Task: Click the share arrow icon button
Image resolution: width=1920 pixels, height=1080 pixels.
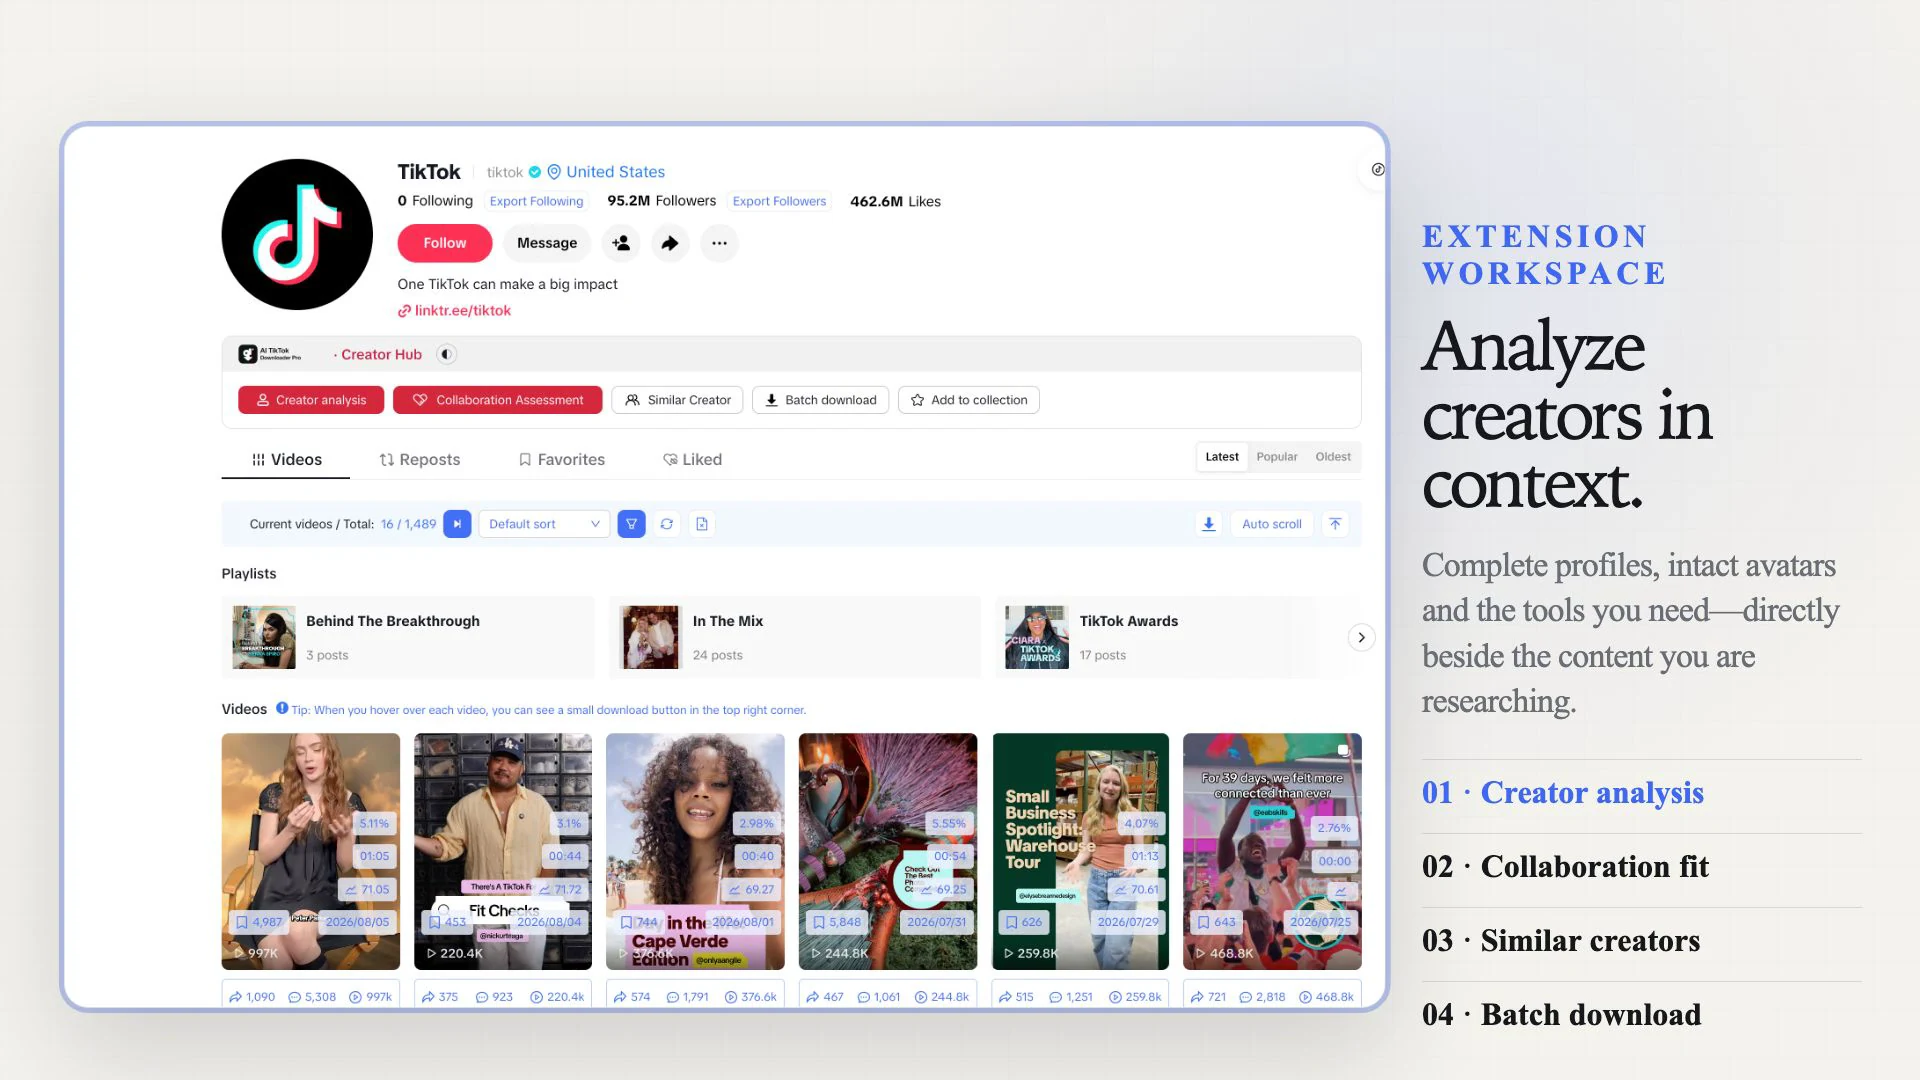Action: point(670,243)
